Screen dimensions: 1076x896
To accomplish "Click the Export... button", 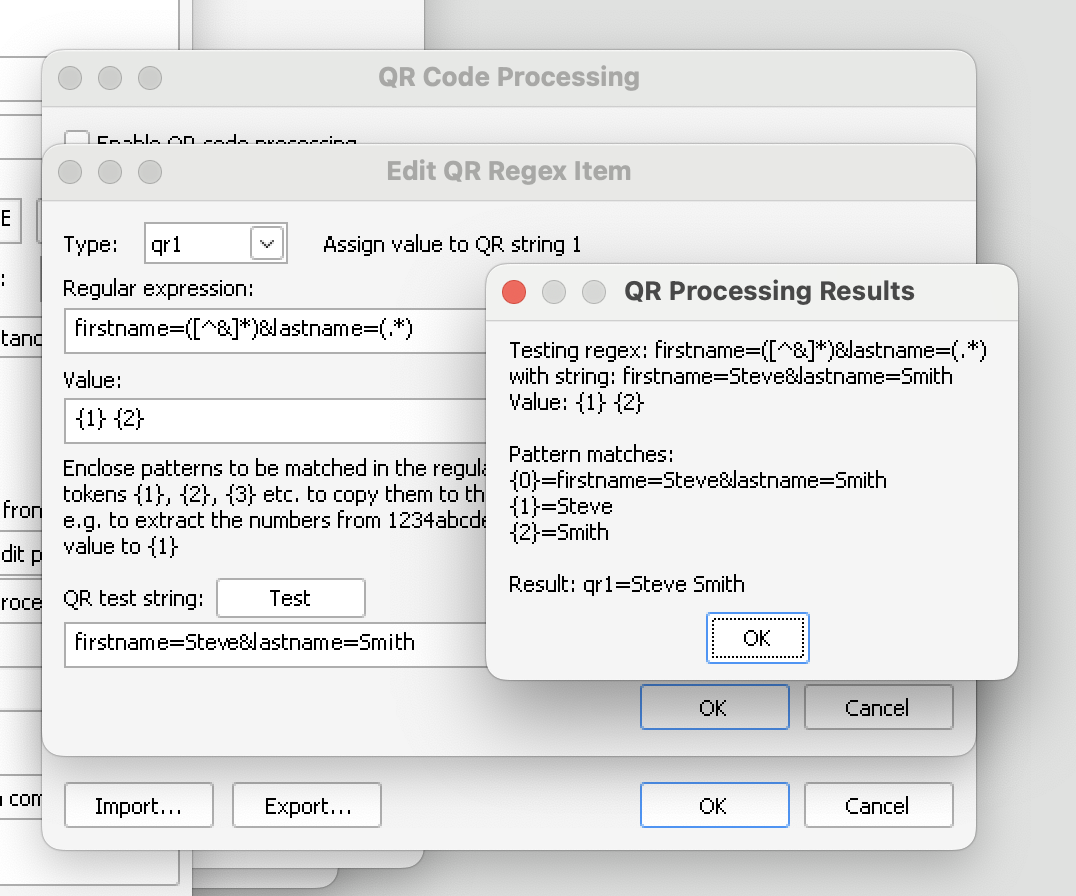I will coord(307,806).
